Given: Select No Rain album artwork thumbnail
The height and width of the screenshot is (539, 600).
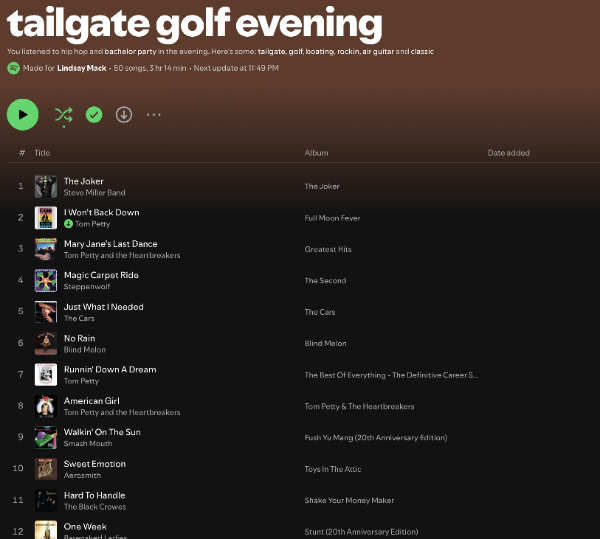Looking at the screenshot, I should click(46, 343).
